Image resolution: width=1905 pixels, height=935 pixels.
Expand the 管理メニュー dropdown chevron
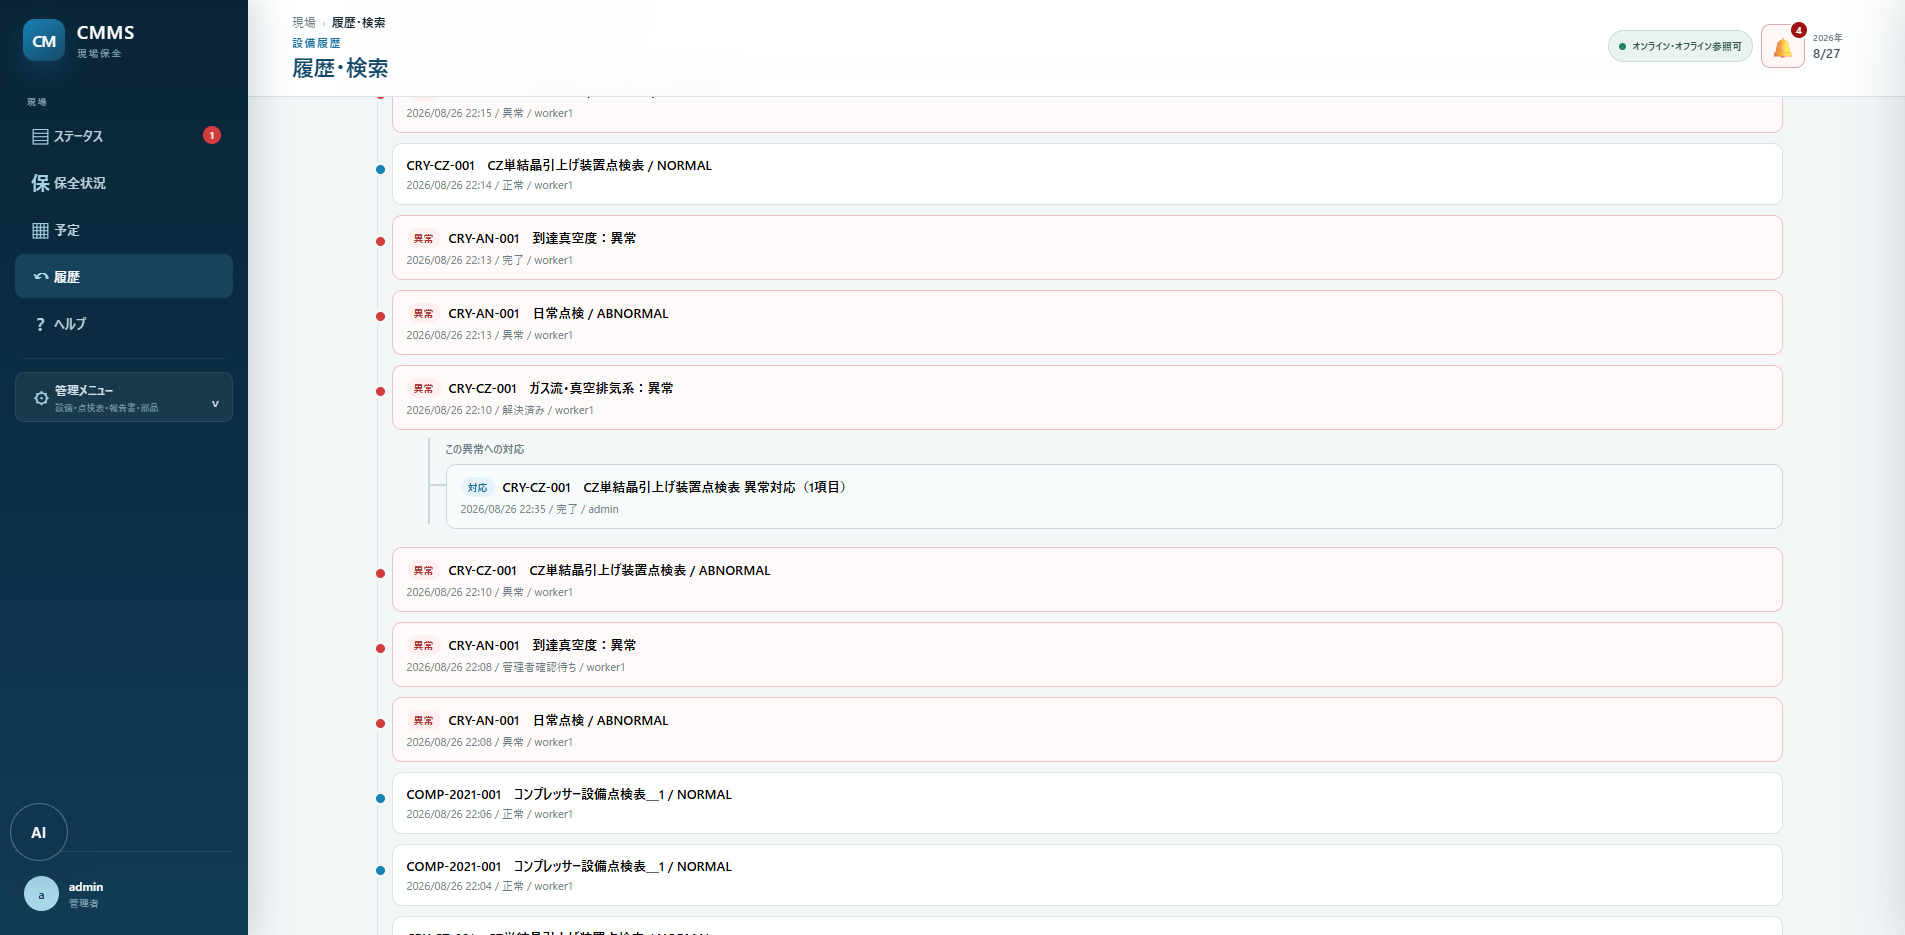coord(215,404)
